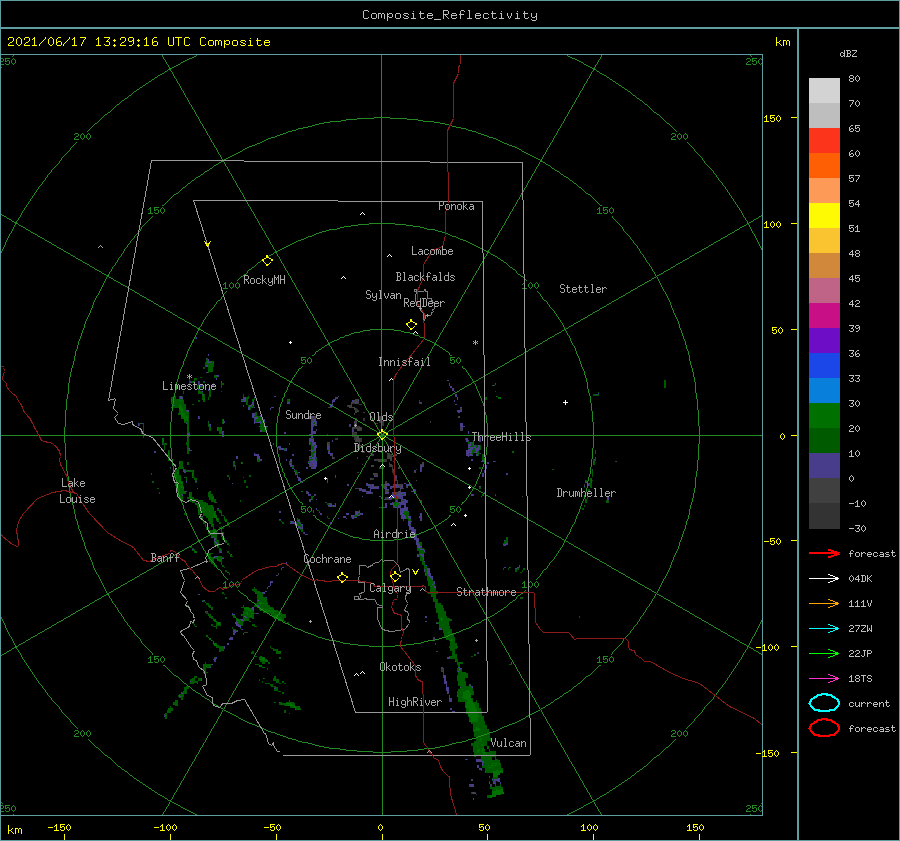The width and height of the screenshot is (900, 841).
Task: Click the yellow diamond marker above RockyMH
Action: pos(267,261)
